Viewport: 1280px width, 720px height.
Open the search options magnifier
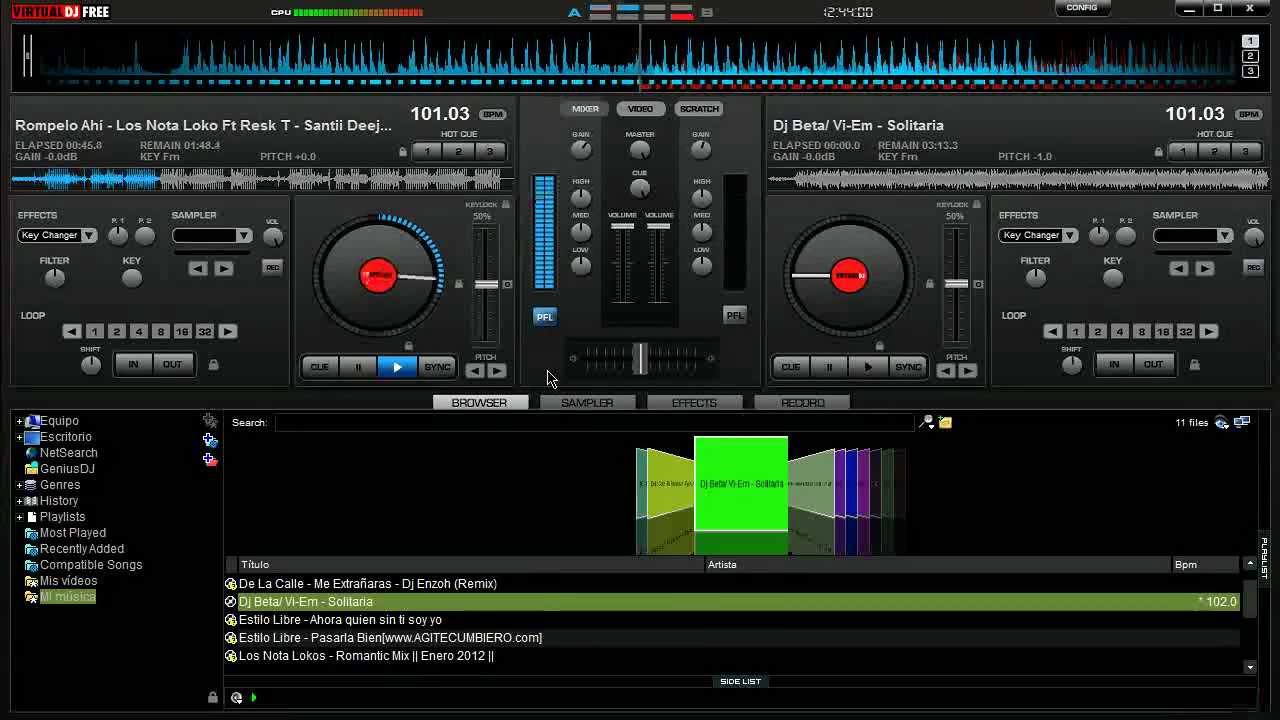[927, 423]
